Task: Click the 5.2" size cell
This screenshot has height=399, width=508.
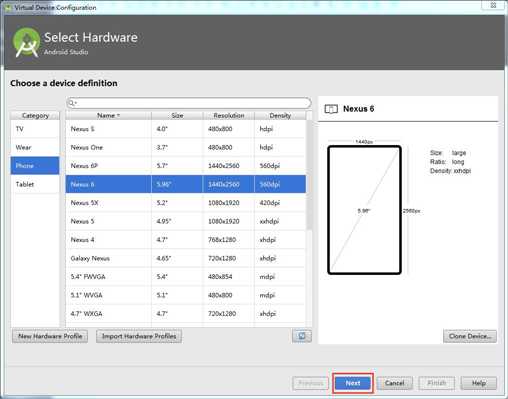Action: click(177, 203)
